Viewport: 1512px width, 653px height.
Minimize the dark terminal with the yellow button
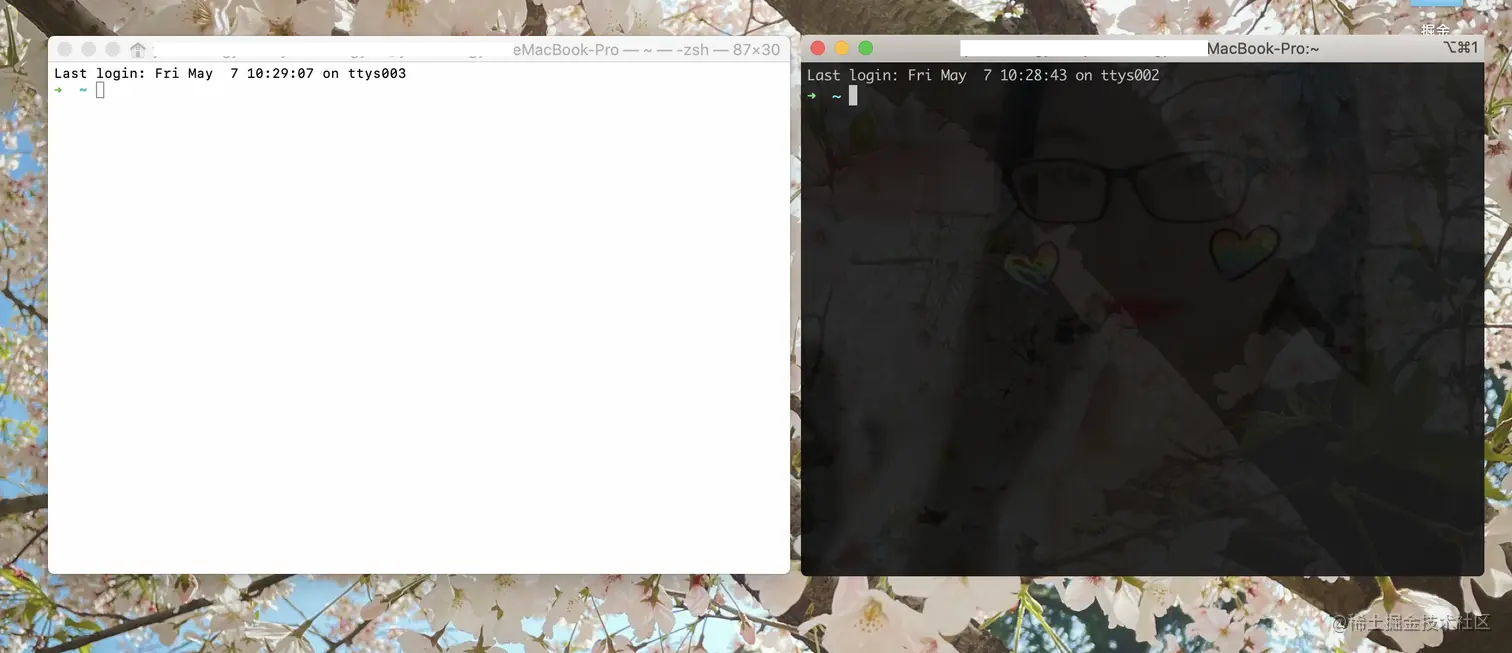[x=841, y=48]
